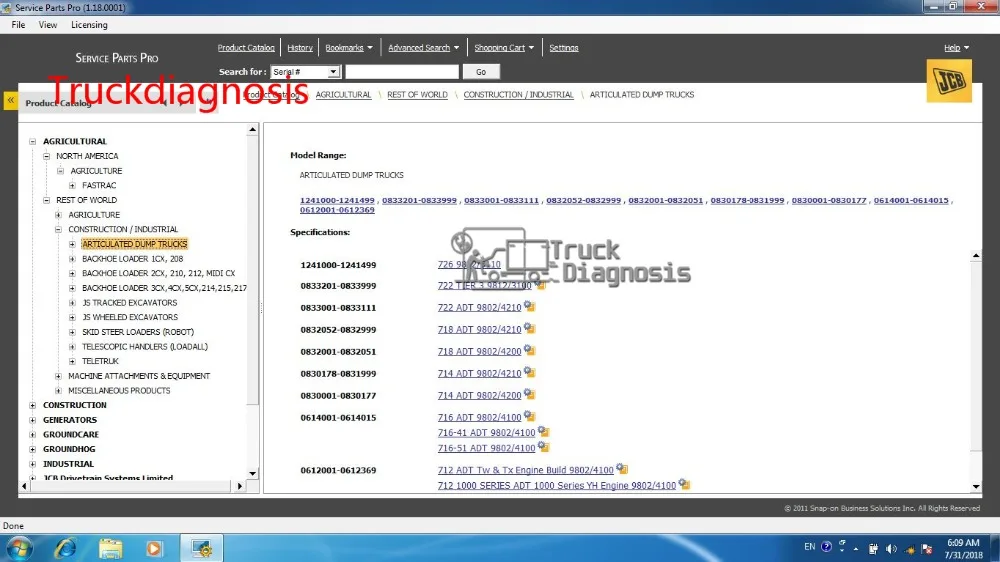Collapse the AGRICULTURAL tree node
Image resolution: width=1000 pixels, height=562 pixels.
point(33,142)
